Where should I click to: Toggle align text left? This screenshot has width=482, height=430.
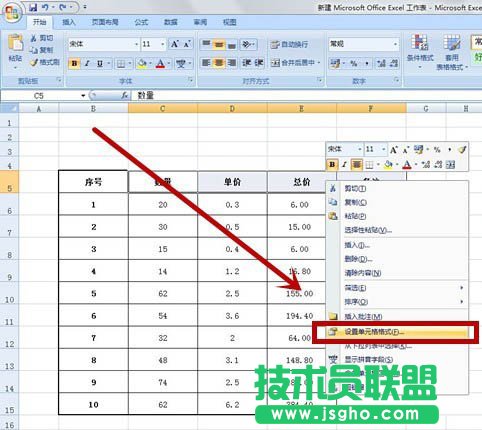(206, 63)
